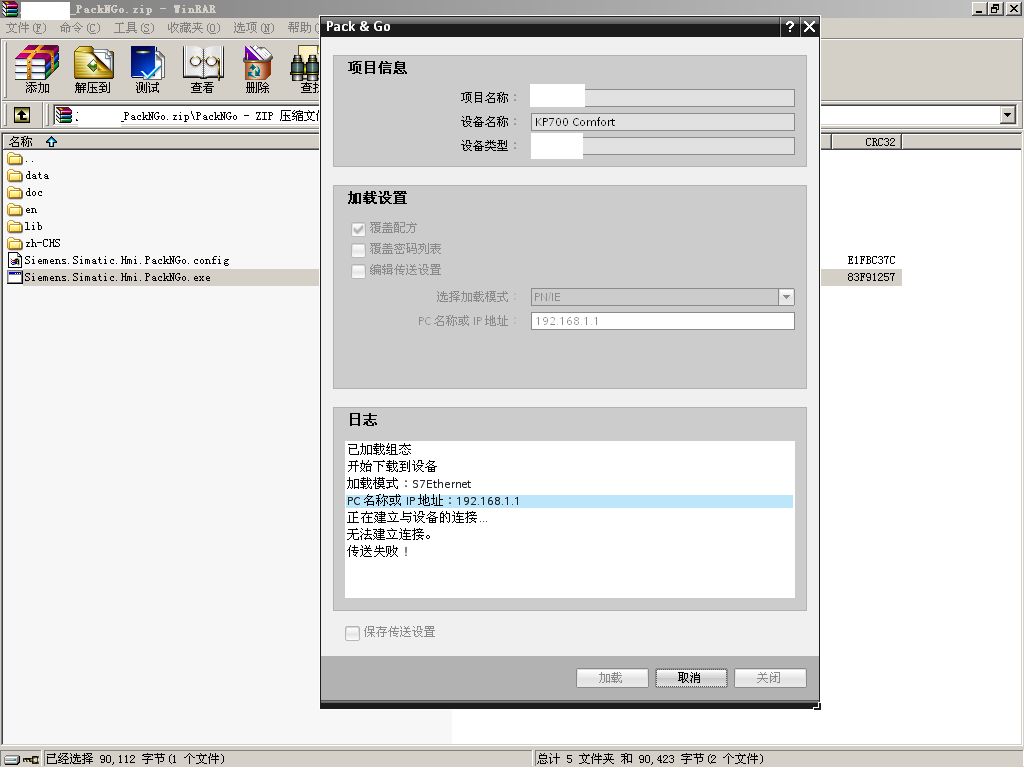Image resolution: width=1024 pixels, height=768 pixels.
Task: Go up one folder level in WinRAR
Action: point(22,116)
